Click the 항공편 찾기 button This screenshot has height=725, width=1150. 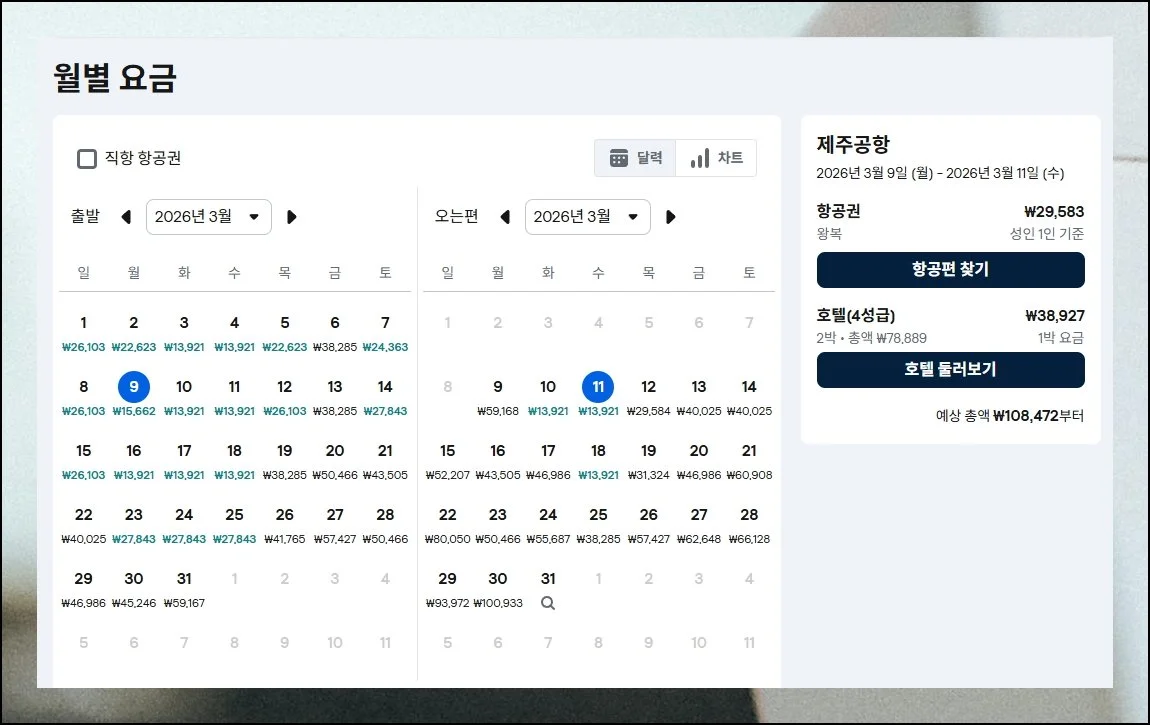pyautogui.click(x=950, y=270)
